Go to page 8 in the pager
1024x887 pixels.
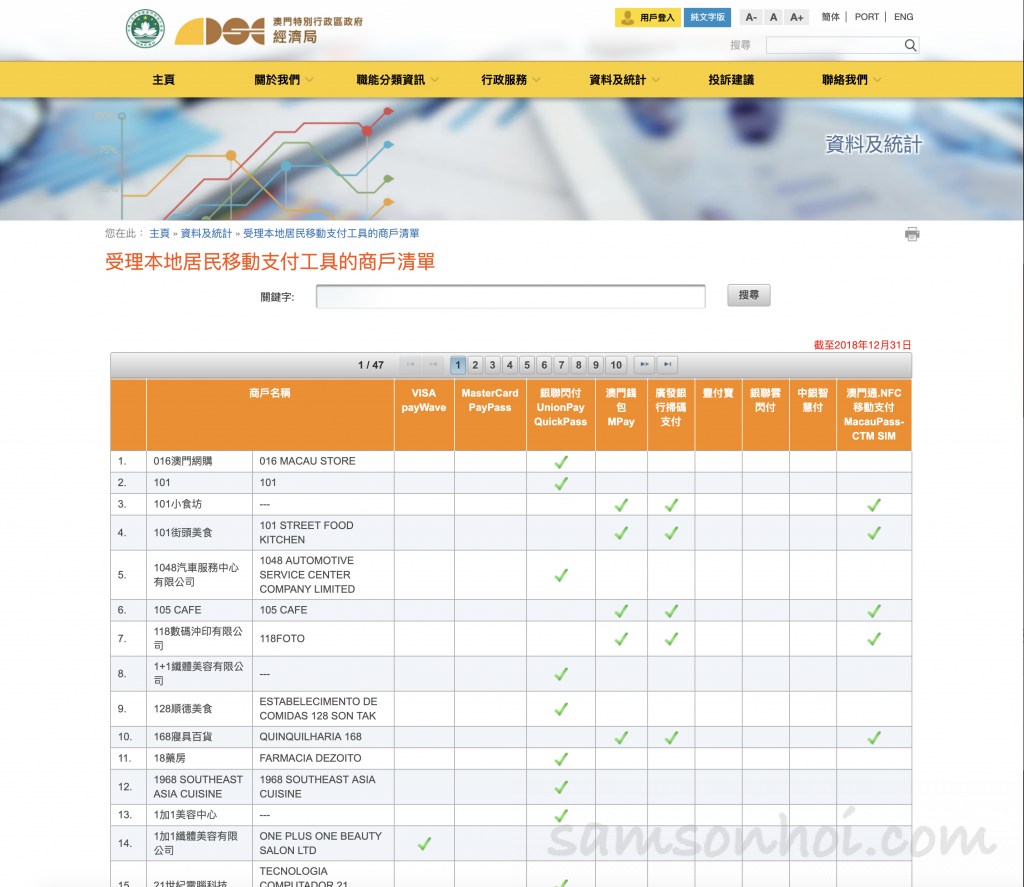coord(579,364)
